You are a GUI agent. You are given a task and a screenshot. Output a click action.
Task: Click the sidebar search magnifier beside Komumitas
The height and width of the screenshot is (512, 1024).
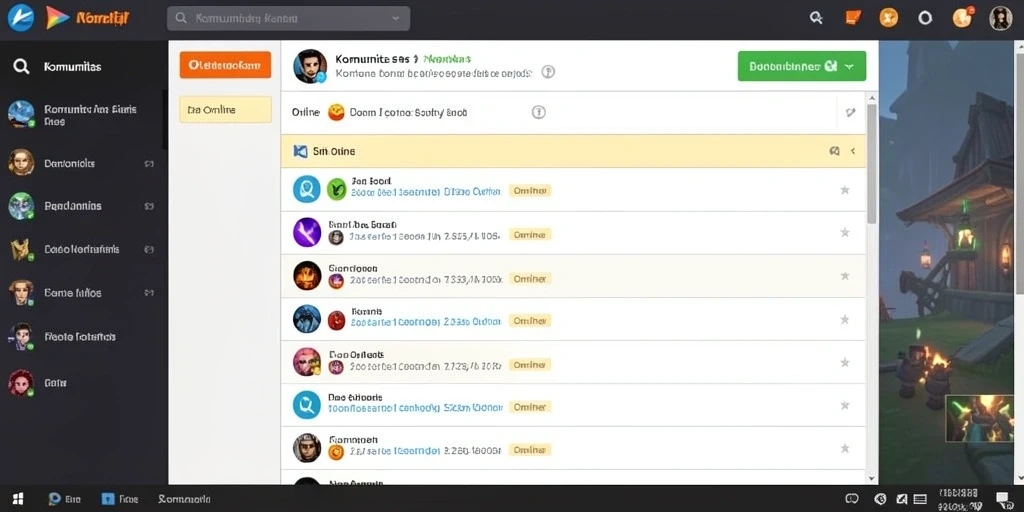click(22, 67)
